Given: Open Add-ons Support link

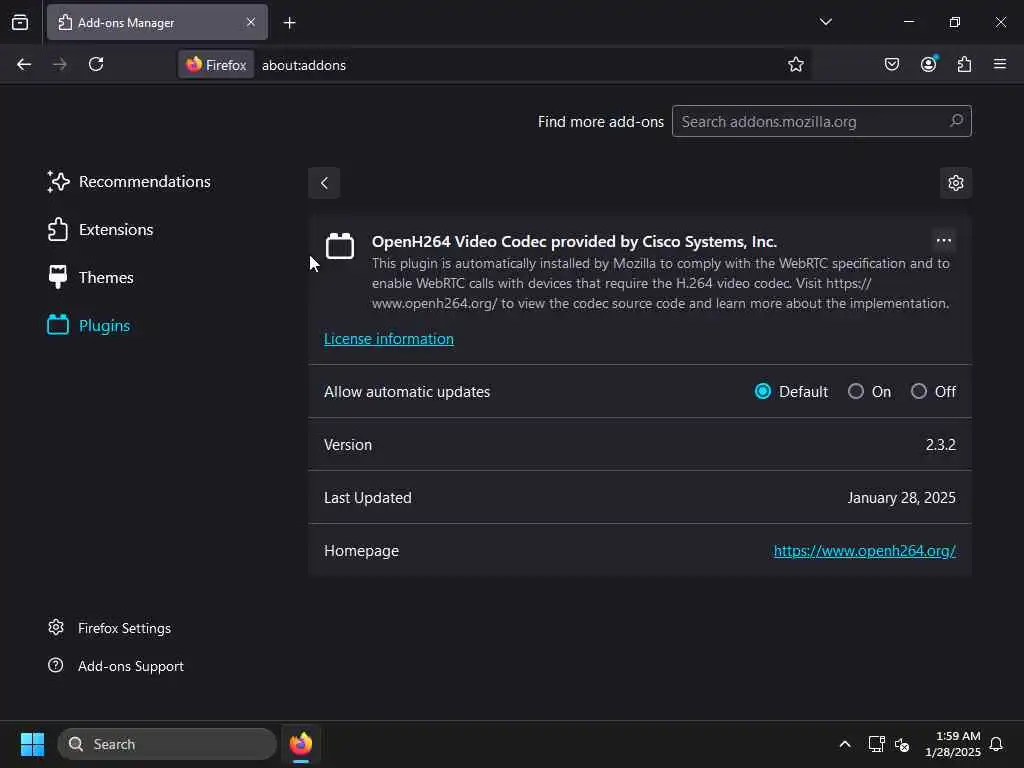Looking at the screenshot, I should [116, 666].
